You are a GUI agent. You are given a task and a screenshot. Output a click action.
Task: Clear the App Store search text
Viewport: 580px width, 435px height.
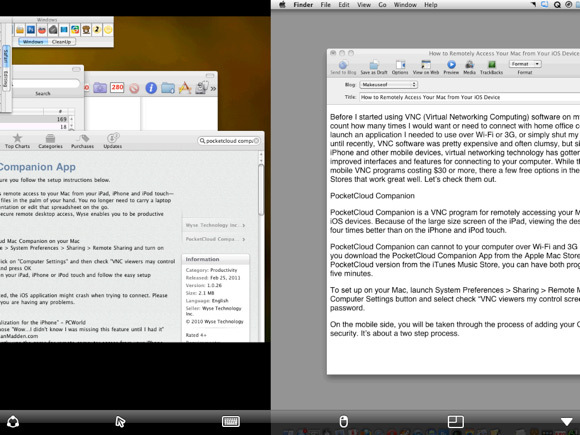point(256,141)
